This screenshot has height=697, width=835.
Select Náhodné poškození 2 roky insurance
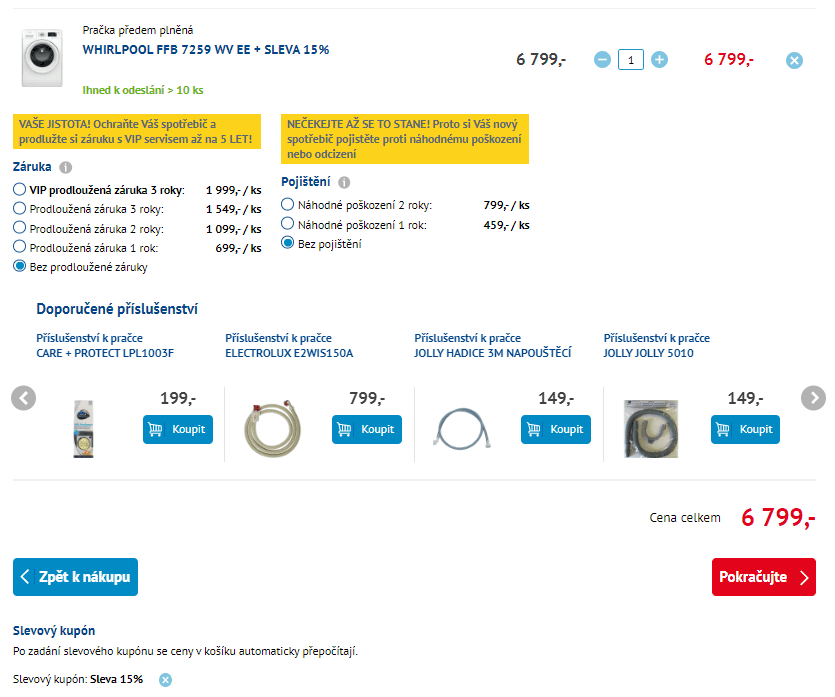pyautogui.click(x=288, y=204)
